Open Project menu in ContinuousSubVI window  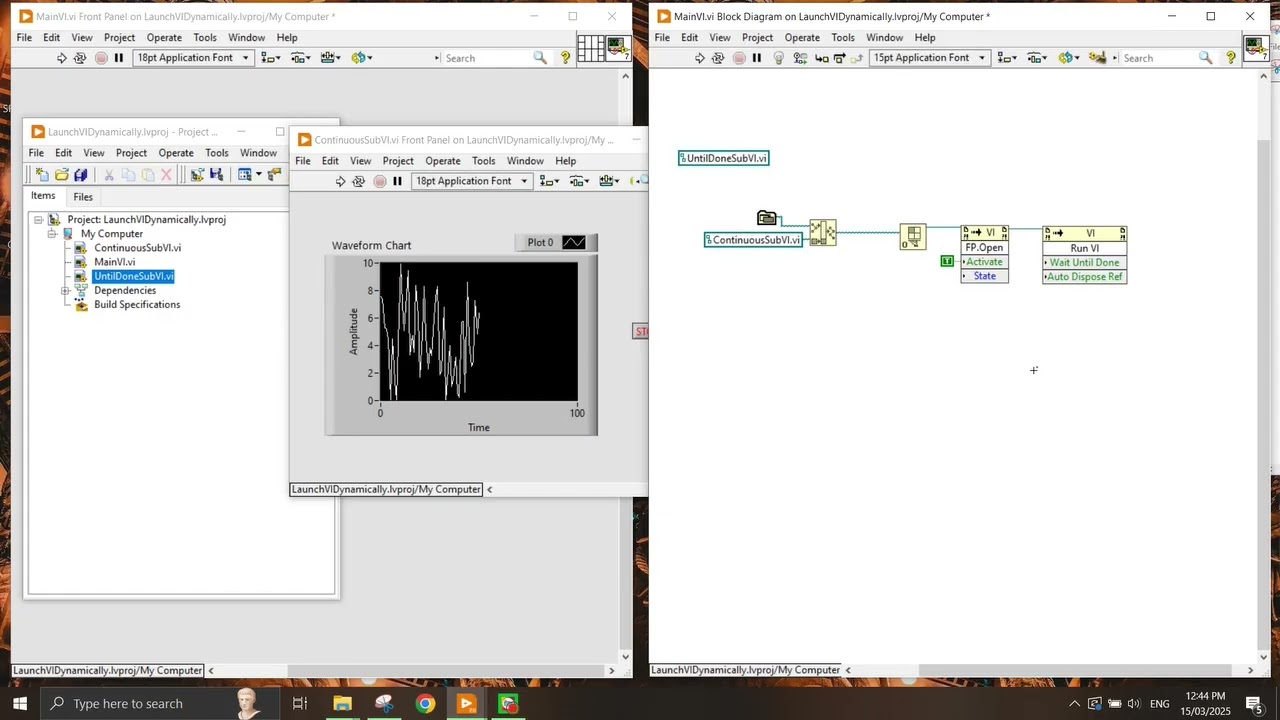(398, 161)
